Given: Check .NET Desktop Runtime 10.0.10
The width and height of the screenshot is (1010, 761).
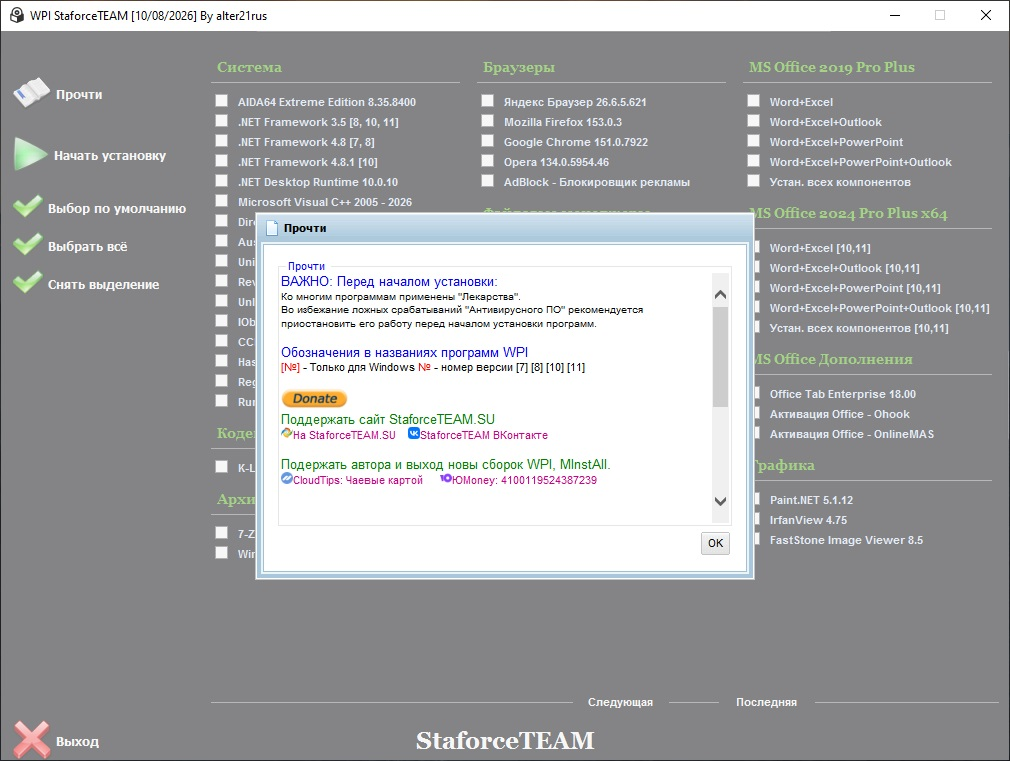Looking at the screenshot, I should (x=222, y=180).
